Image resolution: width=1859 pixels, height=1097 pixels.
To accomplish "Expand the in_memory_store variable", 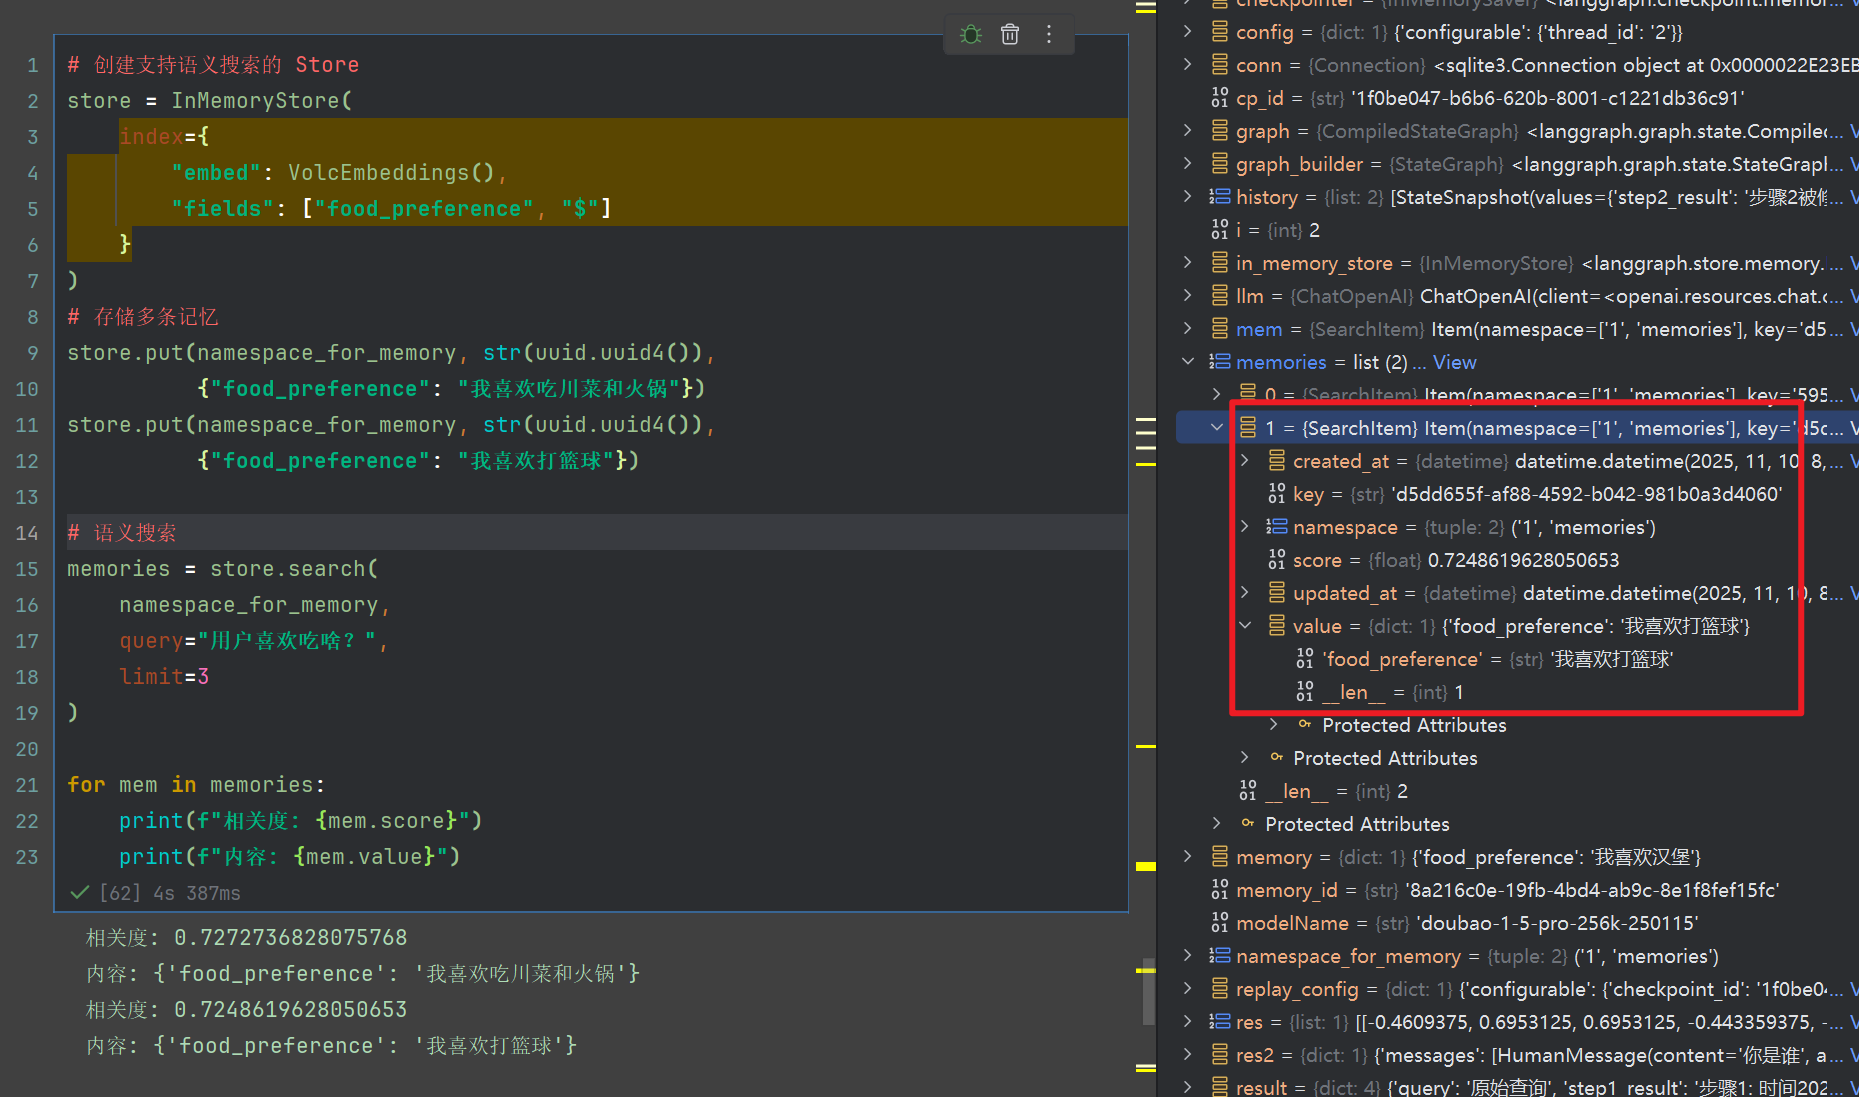I will pos(1187,263).
